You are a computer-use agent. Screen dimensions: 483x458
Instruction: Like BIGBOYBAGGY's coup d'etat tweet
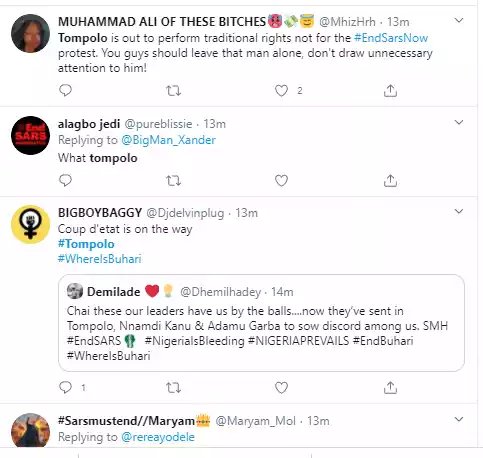281,388
